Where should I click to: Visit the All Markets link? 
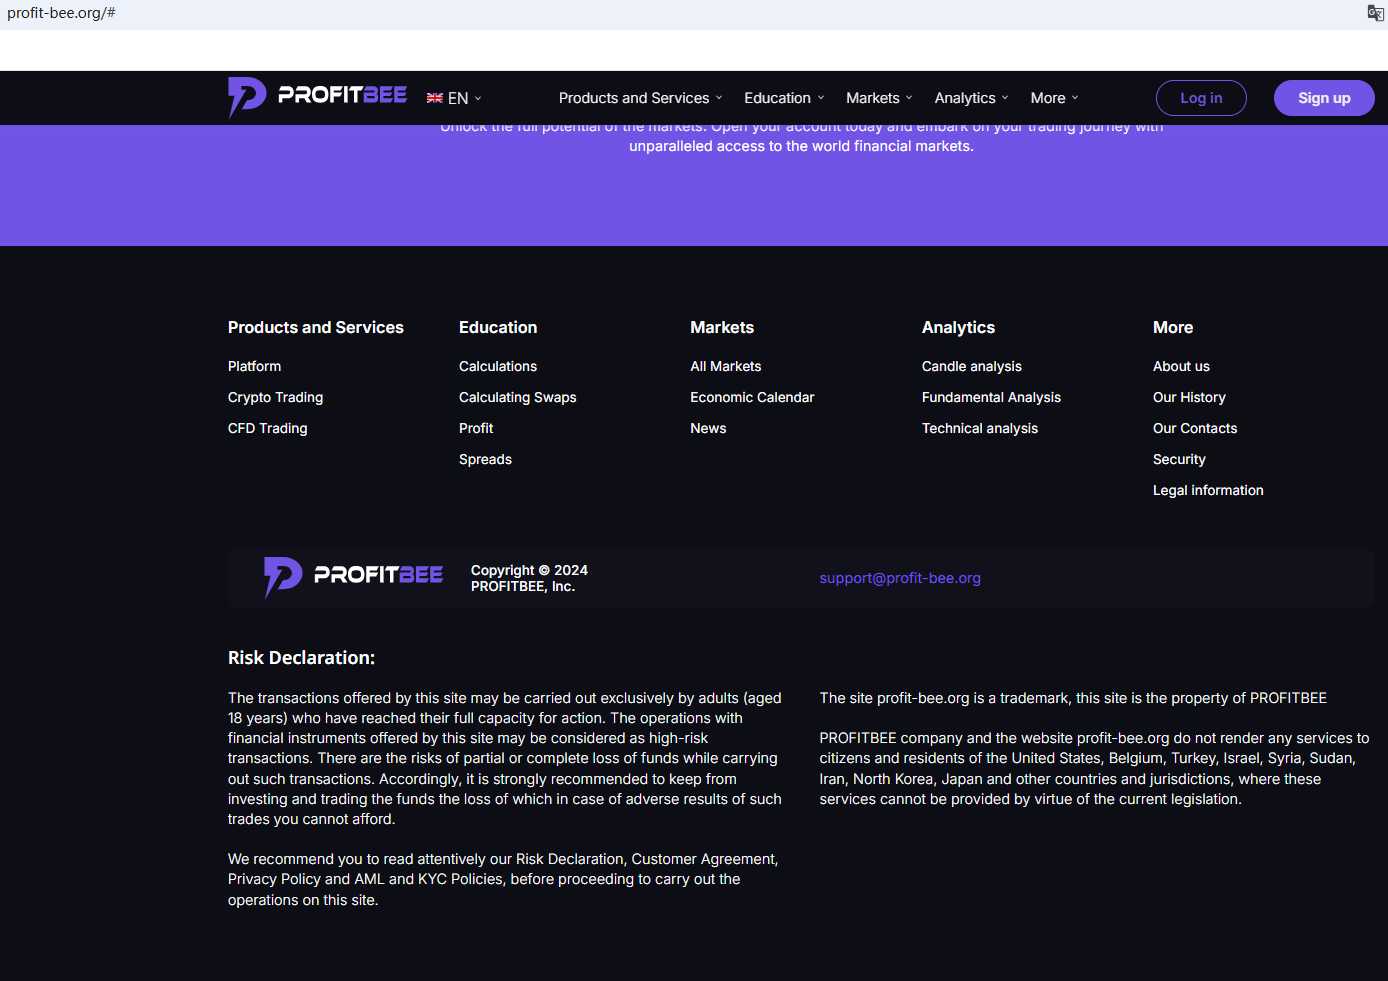point(725,366)
